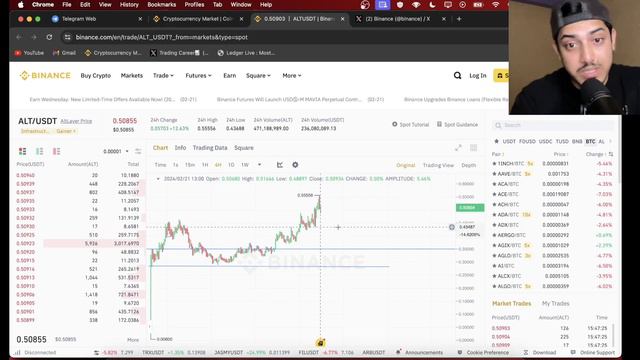
Task: Open the site search magnifier icon
Action: pyautogui.click(x=457, y=76)
